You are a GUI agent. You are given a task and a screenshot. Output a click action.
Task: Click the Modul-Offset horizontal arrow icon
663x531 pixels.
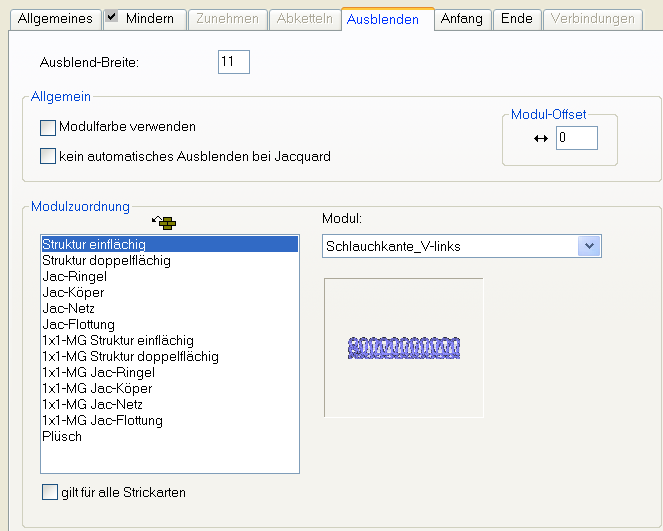pyautogui.click(x=541, y=138)
